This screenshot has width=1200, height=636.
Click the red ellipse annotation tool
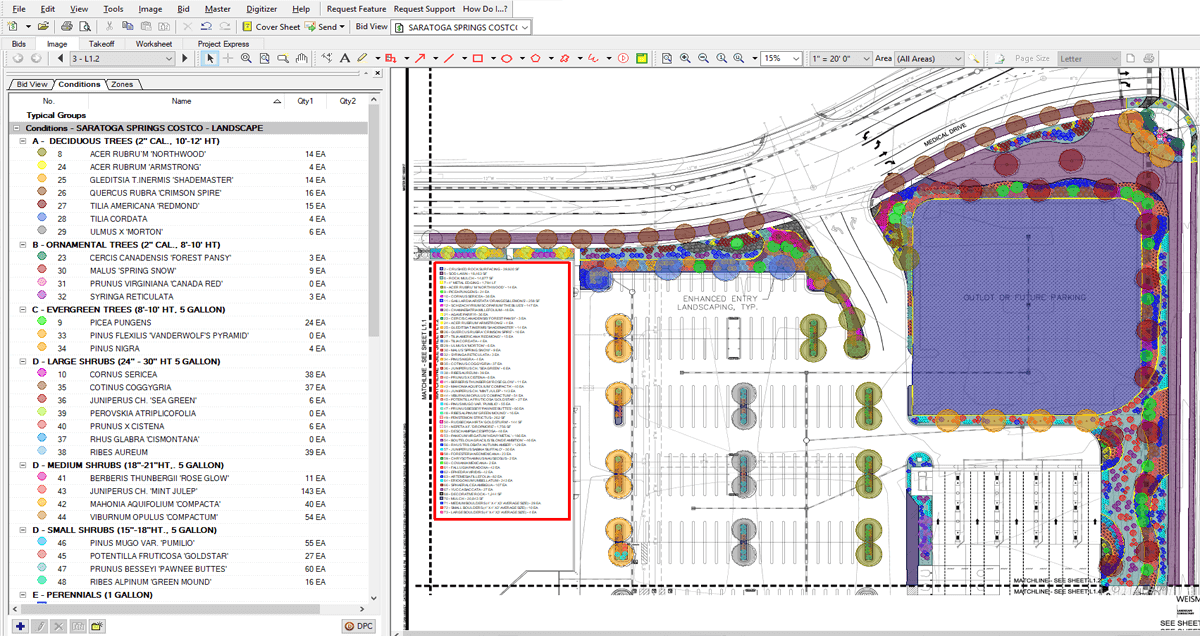pyautogui.click(x=507, y=59)
